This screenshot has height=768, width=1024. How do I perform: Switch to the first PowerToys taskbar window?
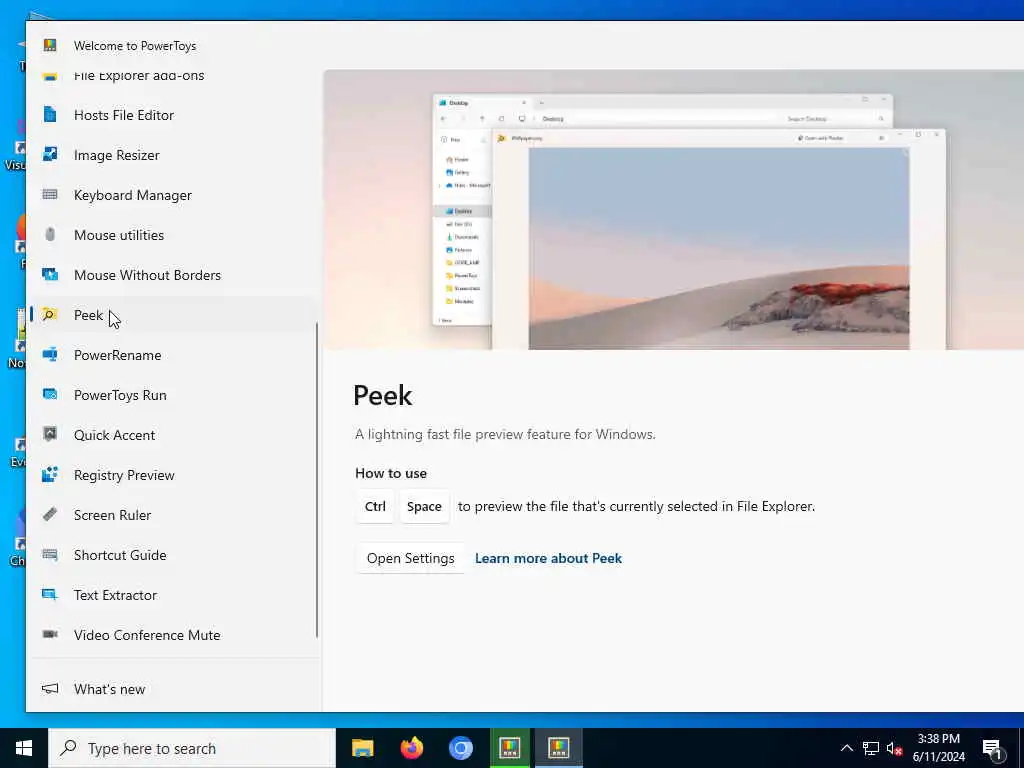pyautogui.click(x=509, y=748)
